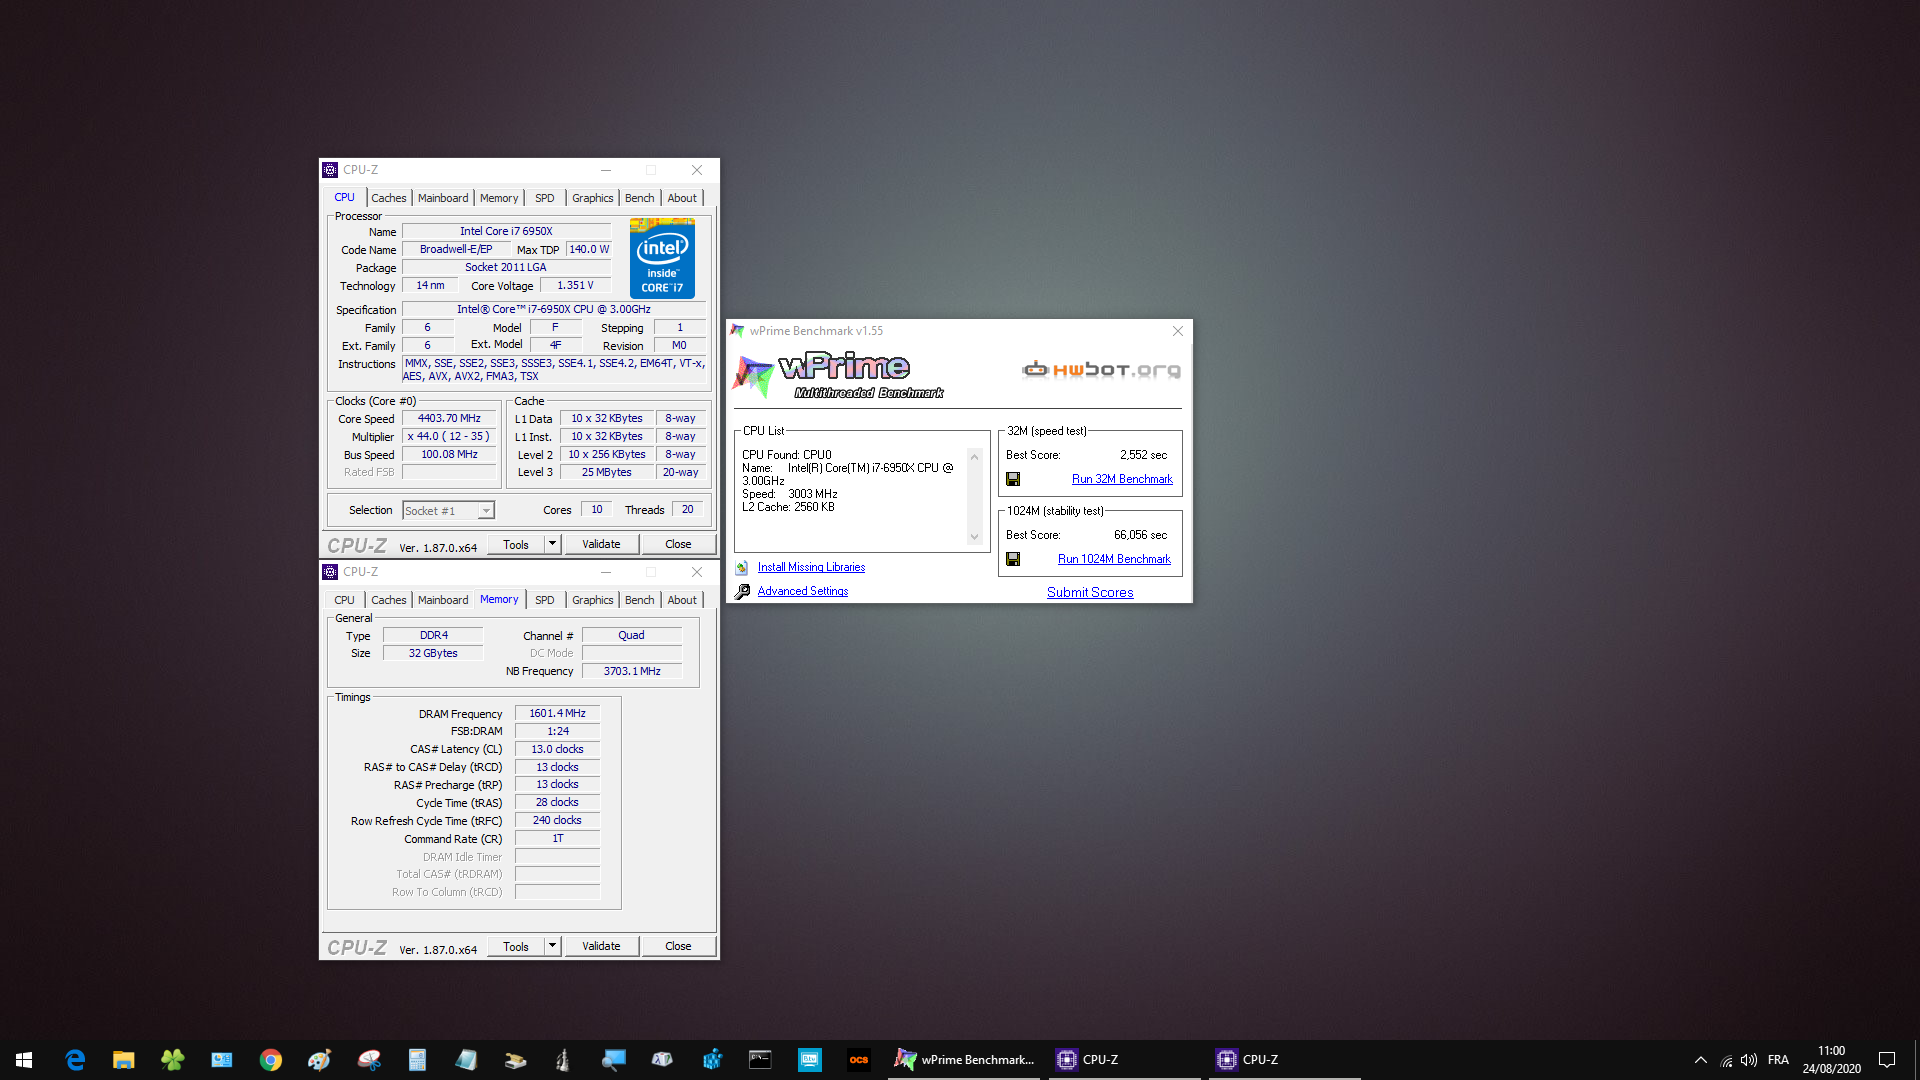Click Tools button in top CPU-Z window
This screenshot has height=1080, width=1920.
516,544
